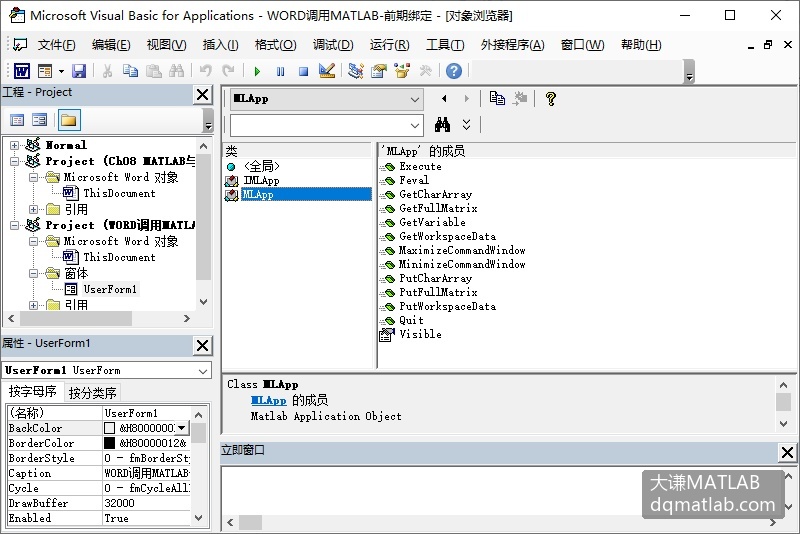800x534 pixels.
Task: Open the 工具(T) menu
Action: (x=445, y=45)
